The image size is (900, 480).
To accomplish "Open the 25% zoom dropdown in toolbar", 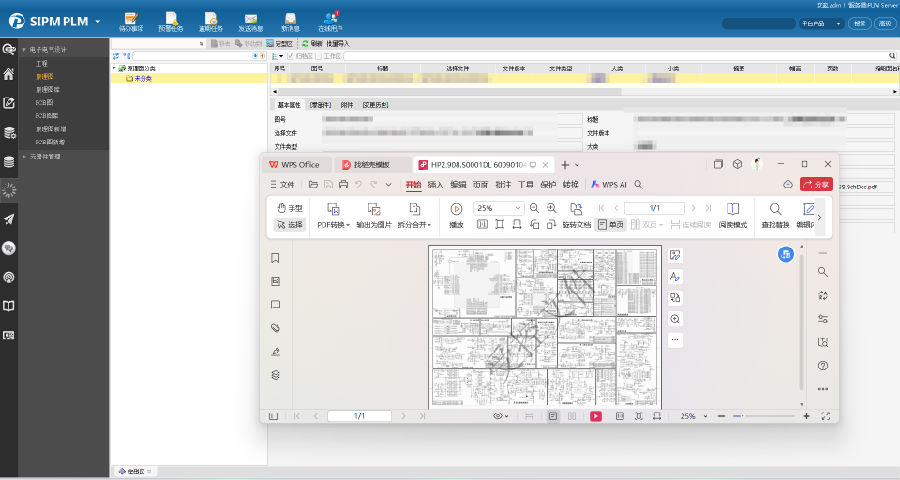I will coord(518,208).
